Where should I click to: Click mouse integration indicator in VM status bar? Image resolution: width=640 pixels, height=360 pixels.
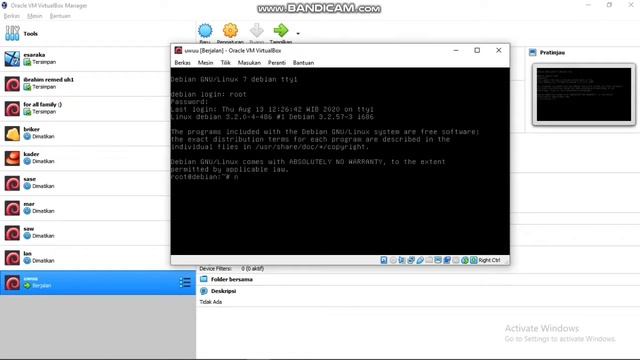tap(465, 260)
